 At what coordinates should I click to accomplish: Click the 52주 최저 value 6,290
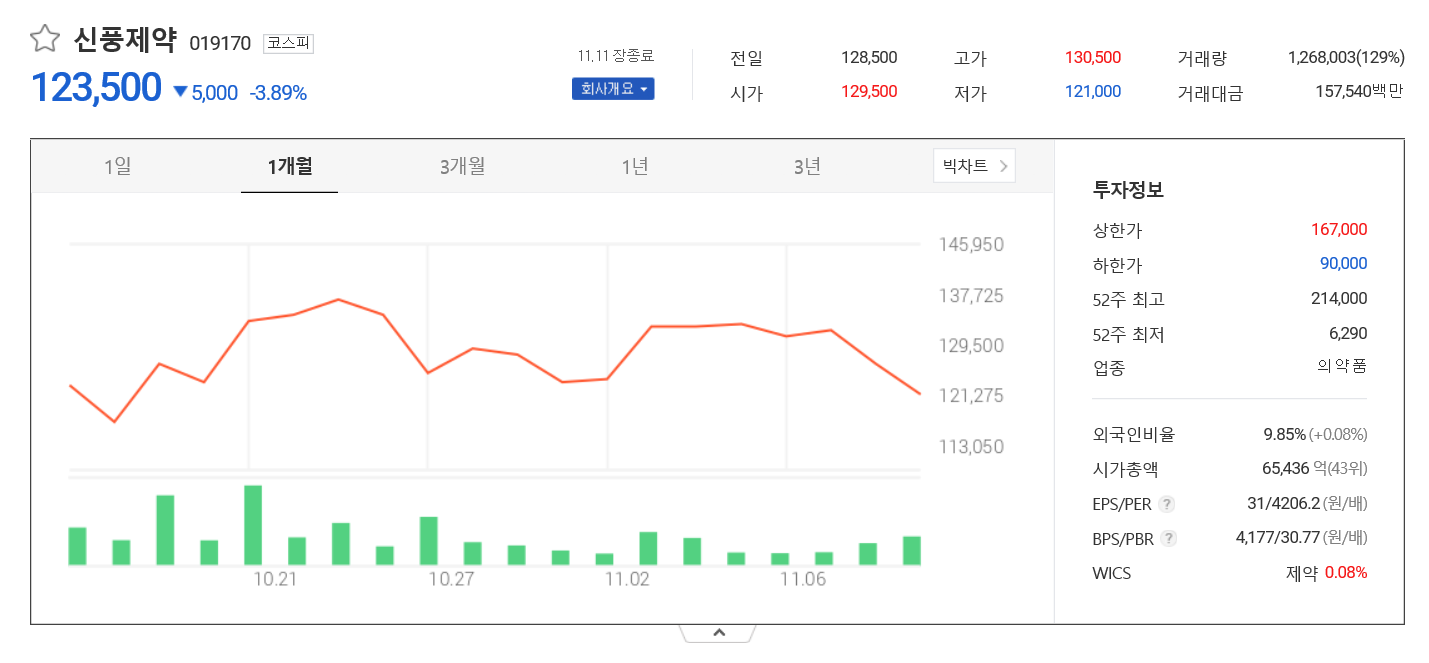pos(1348,333)
